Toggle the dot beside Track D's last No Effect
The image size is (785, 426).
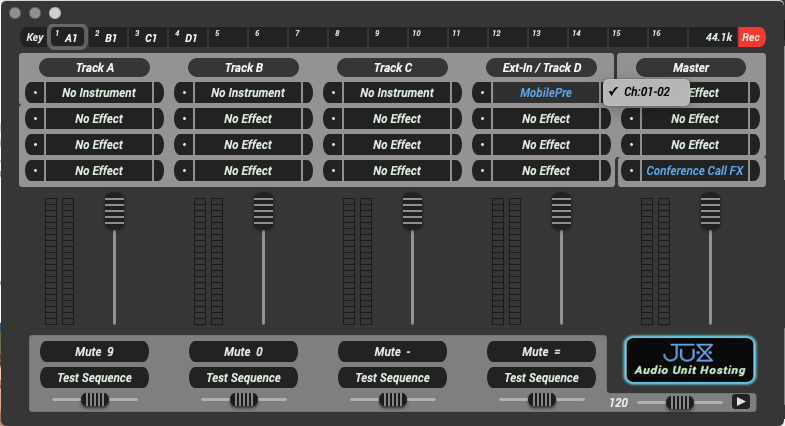tap(482, 171)
